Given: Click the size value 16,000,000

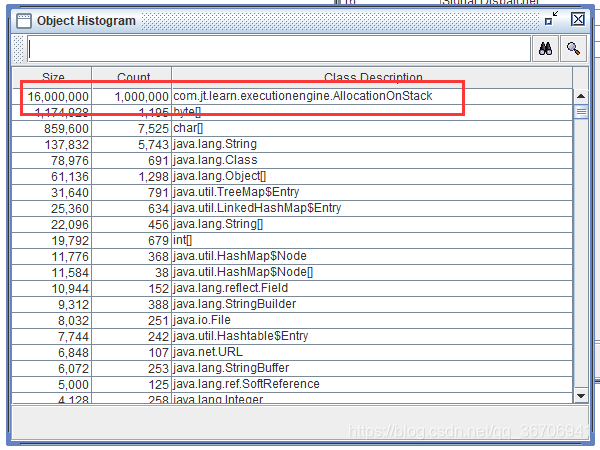Looking at the screenshot, I should click(58, 97).
